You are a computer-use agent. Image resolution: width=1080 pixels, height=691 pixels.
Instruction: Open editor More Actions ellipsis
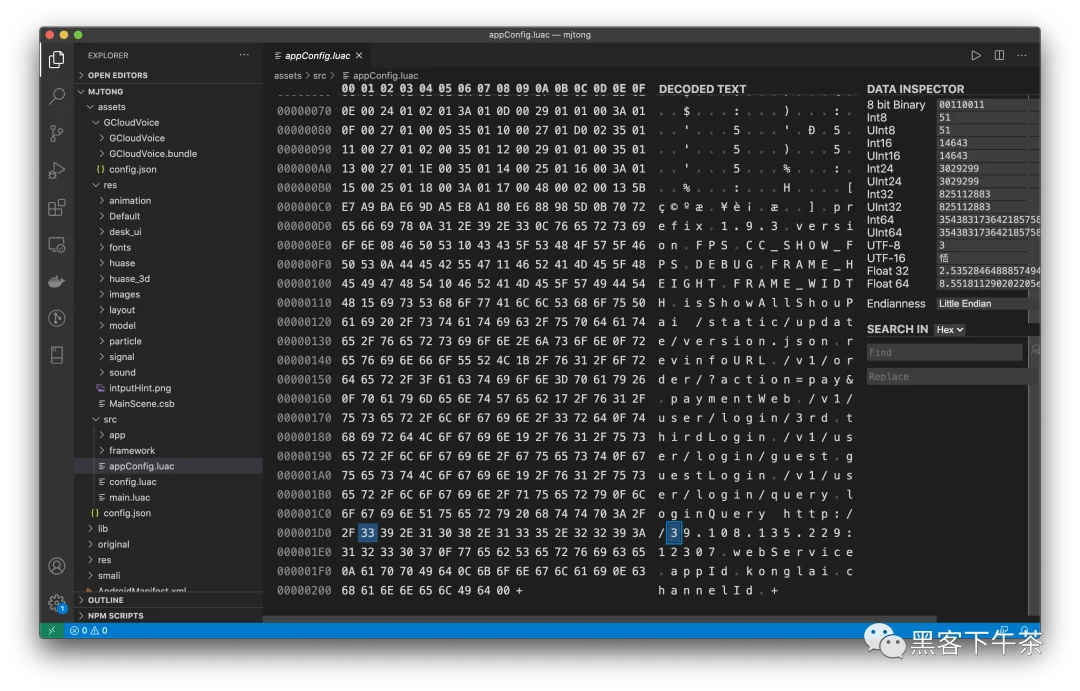pos(1022,55)
